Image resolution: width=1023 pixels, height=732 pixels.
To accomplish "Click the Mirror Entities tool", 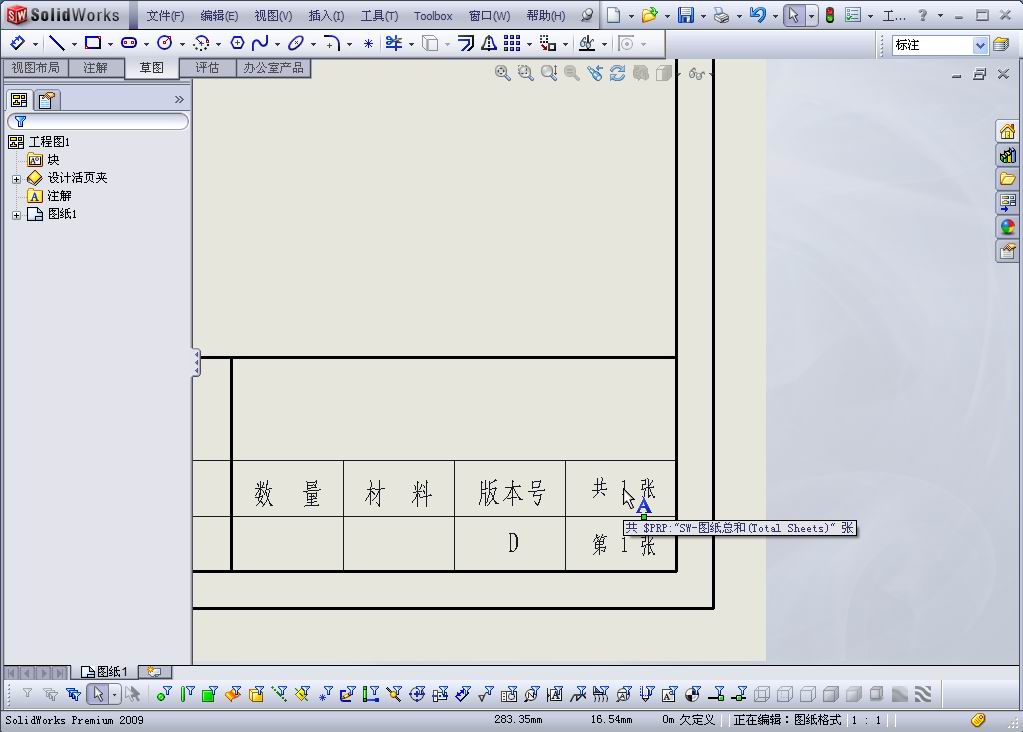I will coord(489,43).
